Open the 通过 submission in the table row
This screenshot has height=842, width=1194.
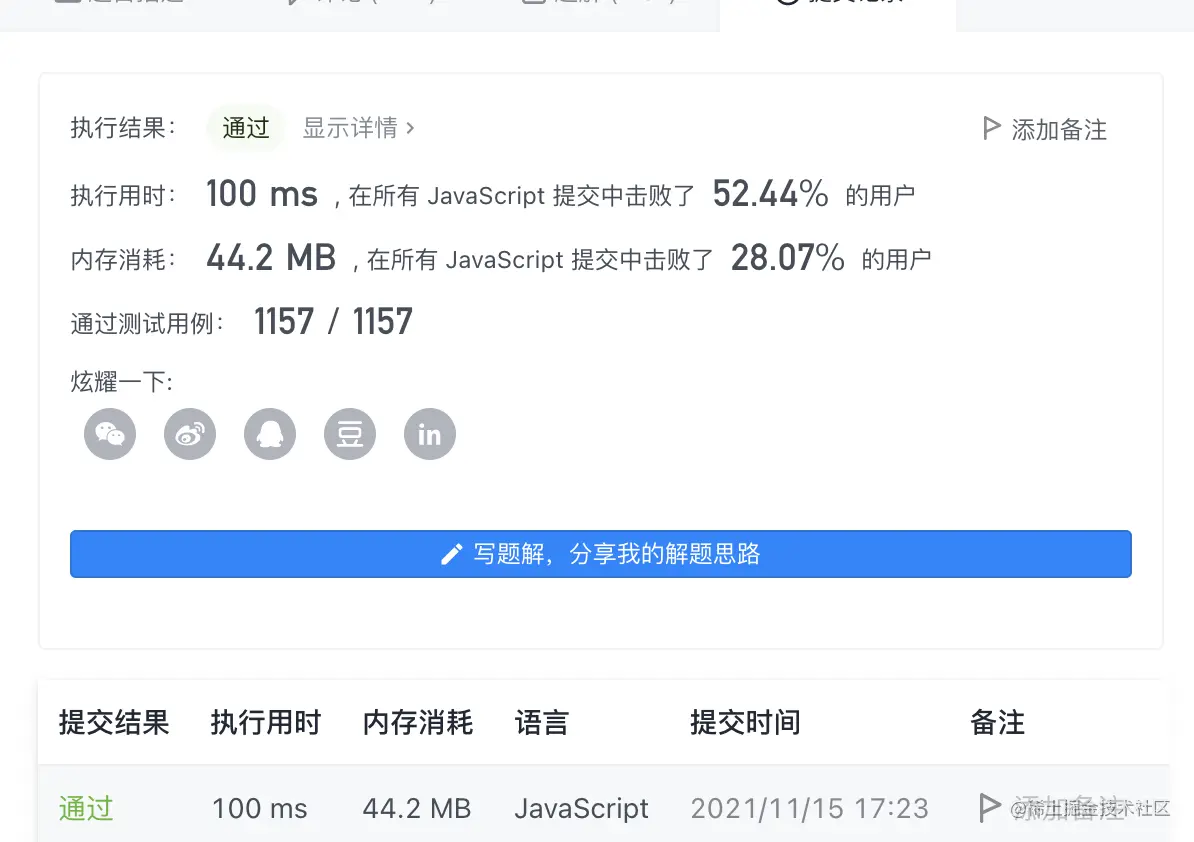(x=86, y=808)
